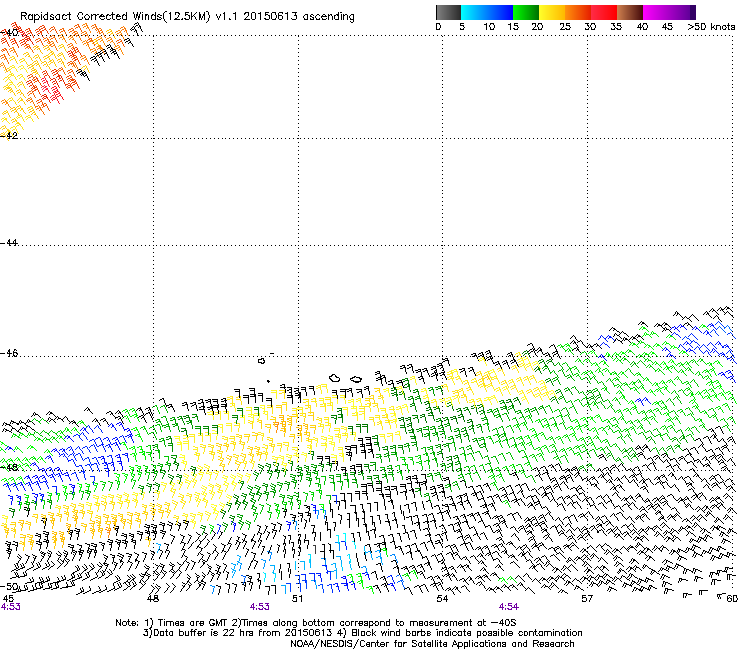740x650 pixels.
Task: Select the -50 latitude axis label
Action: coord(9,586)
